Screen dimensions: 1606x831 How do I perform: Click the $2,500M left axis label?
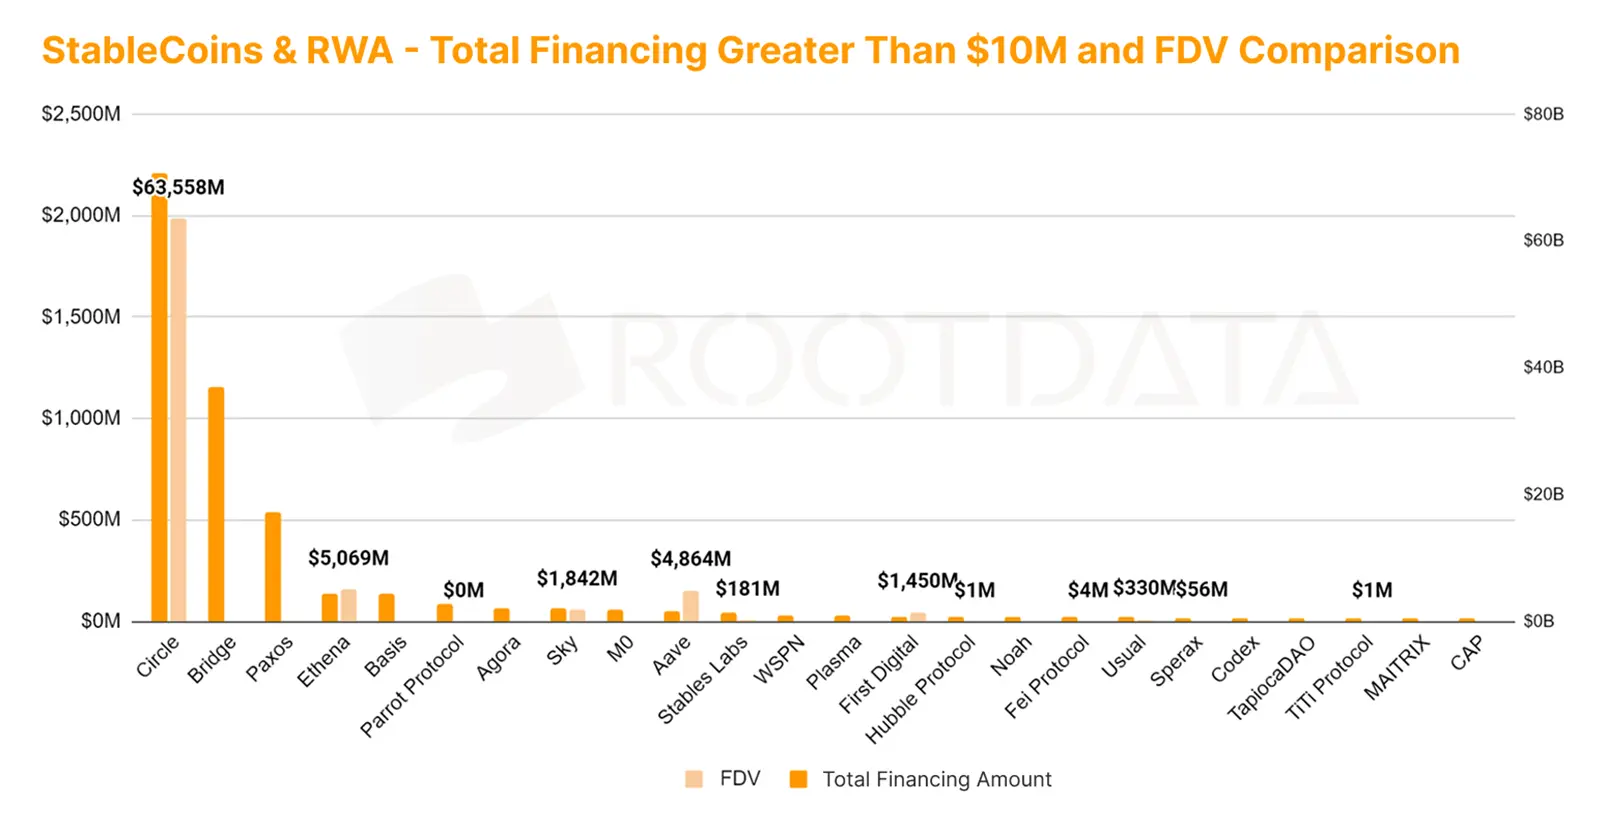point(81,114)
